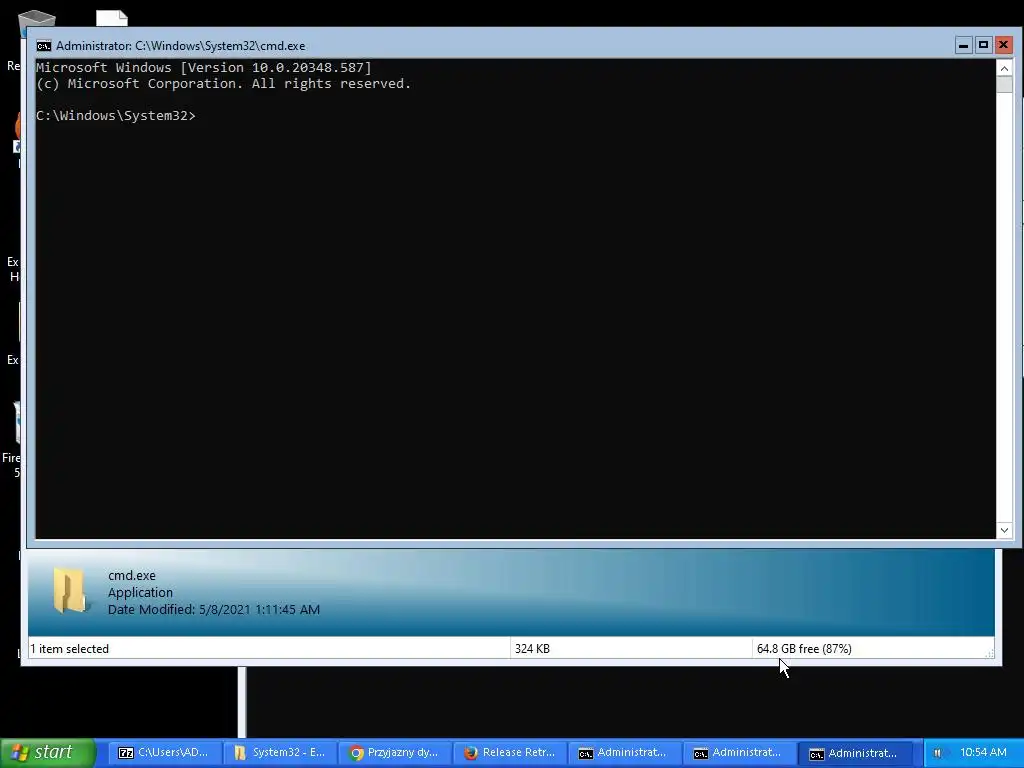
Task: Click the cmd.exe file icon in details pane
Action: tap(70, 590)
